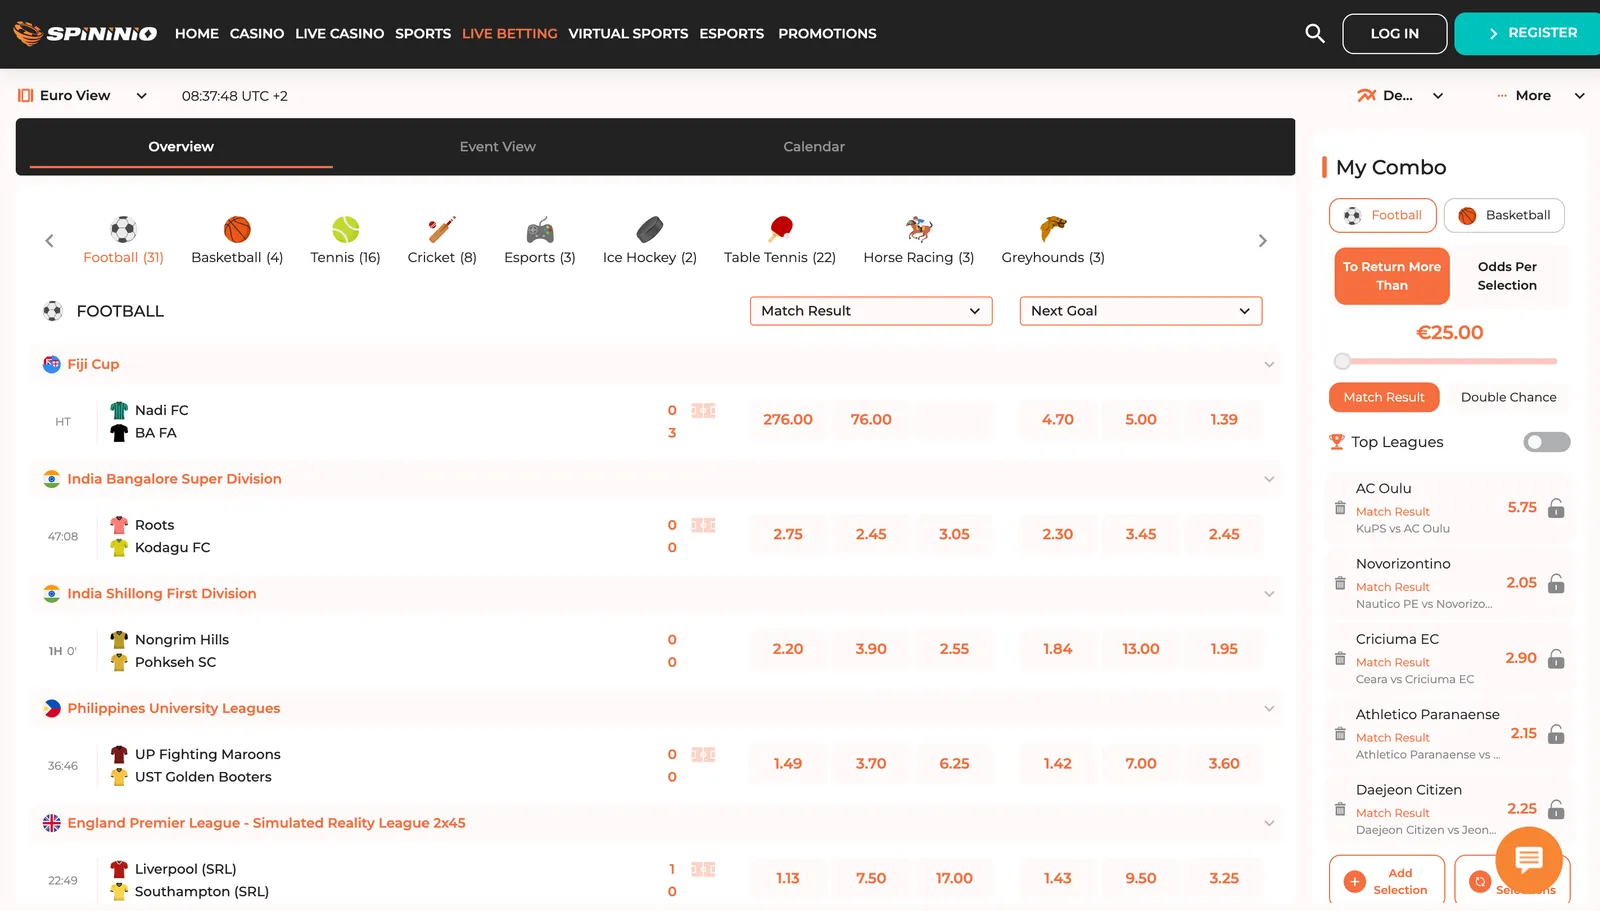1600x911 pixels.
Task: Select Greyhounds icon
Action: [x=1053, y=230]
